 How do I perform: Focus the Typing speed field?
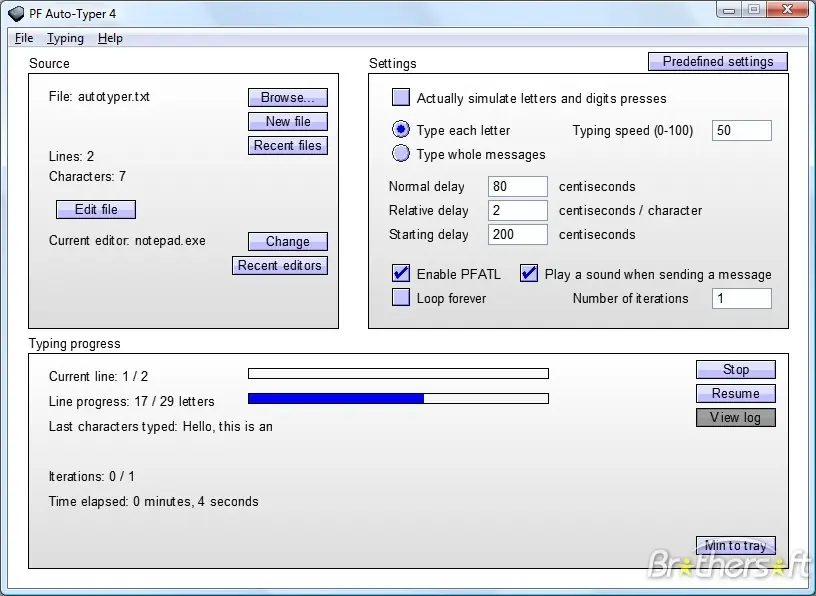pos(742,130)
